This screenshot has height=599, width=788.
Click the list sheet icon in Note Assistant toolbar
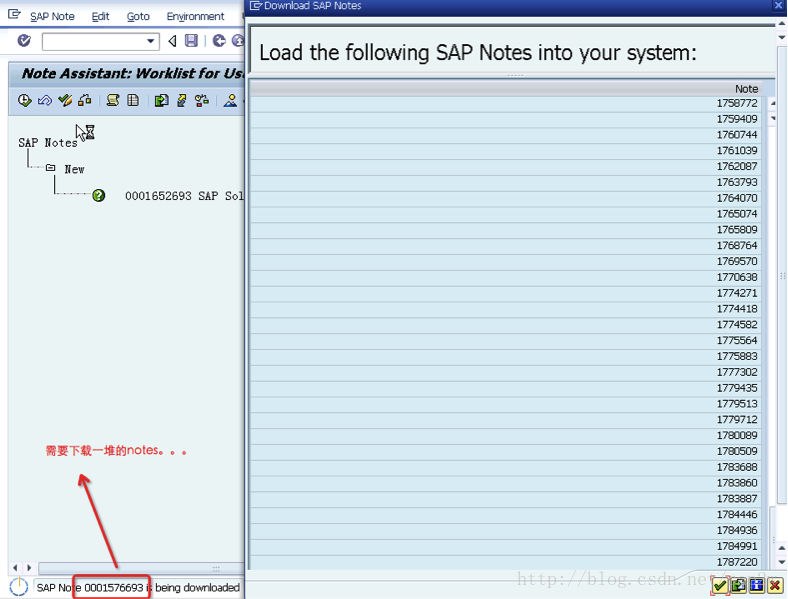133,101
